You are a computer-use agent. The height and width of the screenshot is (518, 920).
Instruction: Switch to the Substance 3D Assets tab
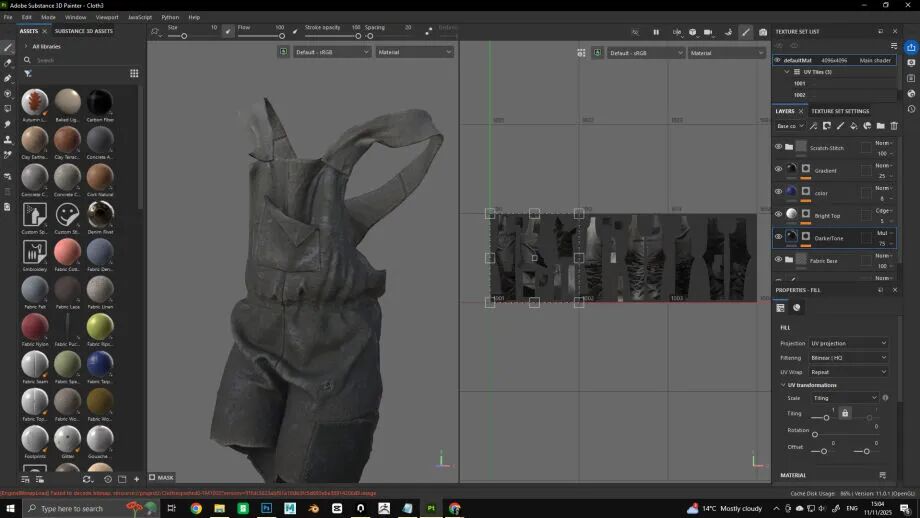click(83, 31)
